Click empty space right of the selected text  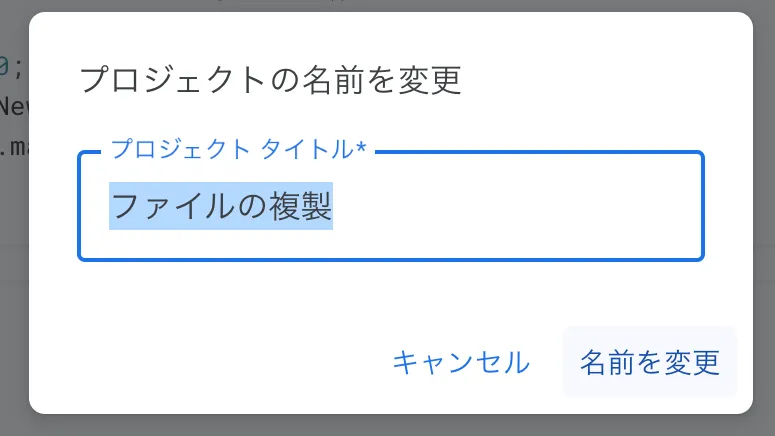520,207
